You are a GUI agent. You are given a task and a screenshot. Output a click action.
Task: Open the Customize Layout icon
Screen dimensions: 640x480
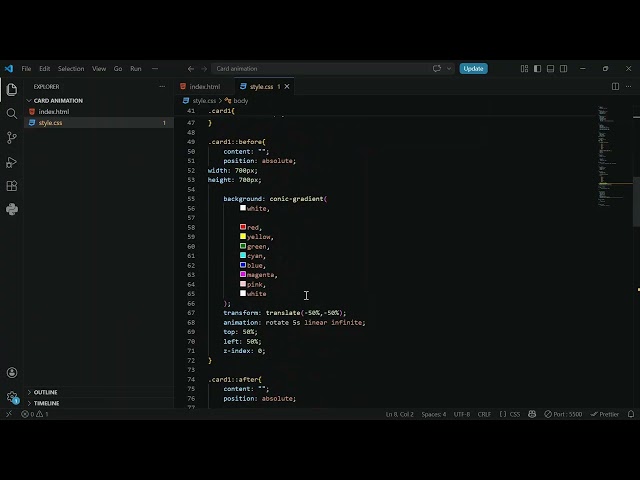pos(524,69)
